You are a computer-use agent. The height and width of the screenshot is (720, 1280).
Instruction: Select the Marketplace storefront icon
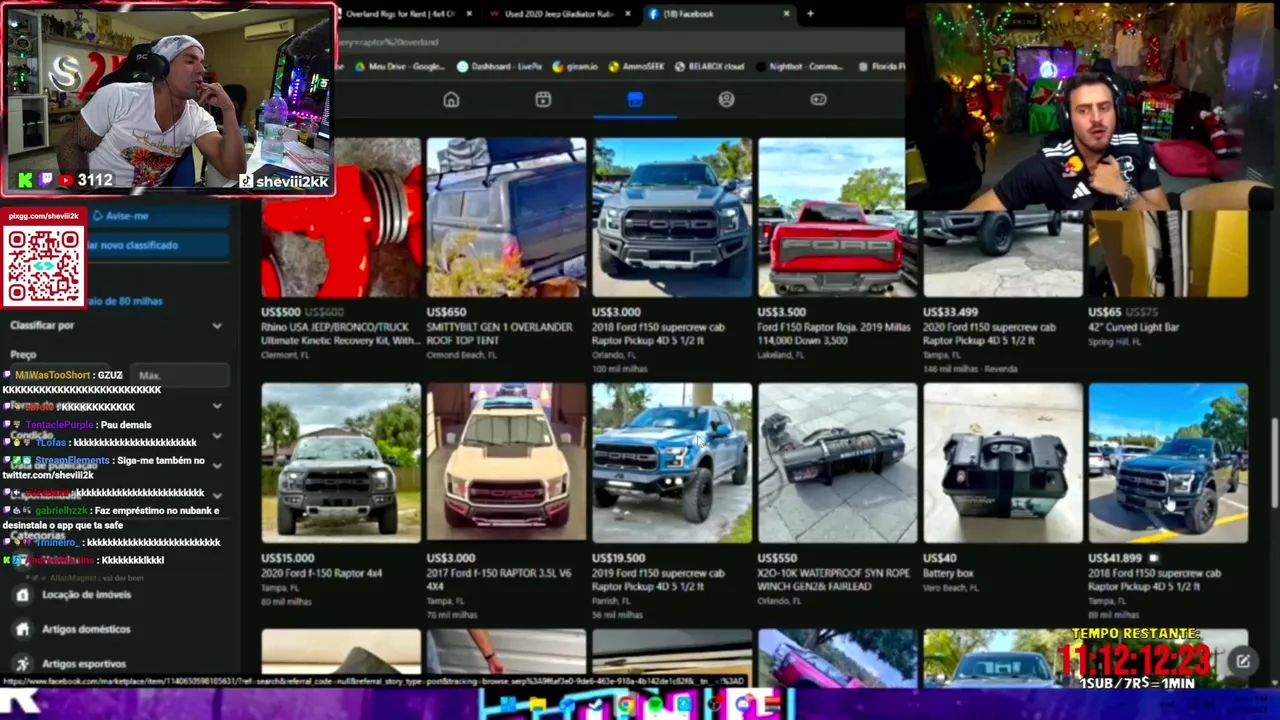tap(635, 99)
